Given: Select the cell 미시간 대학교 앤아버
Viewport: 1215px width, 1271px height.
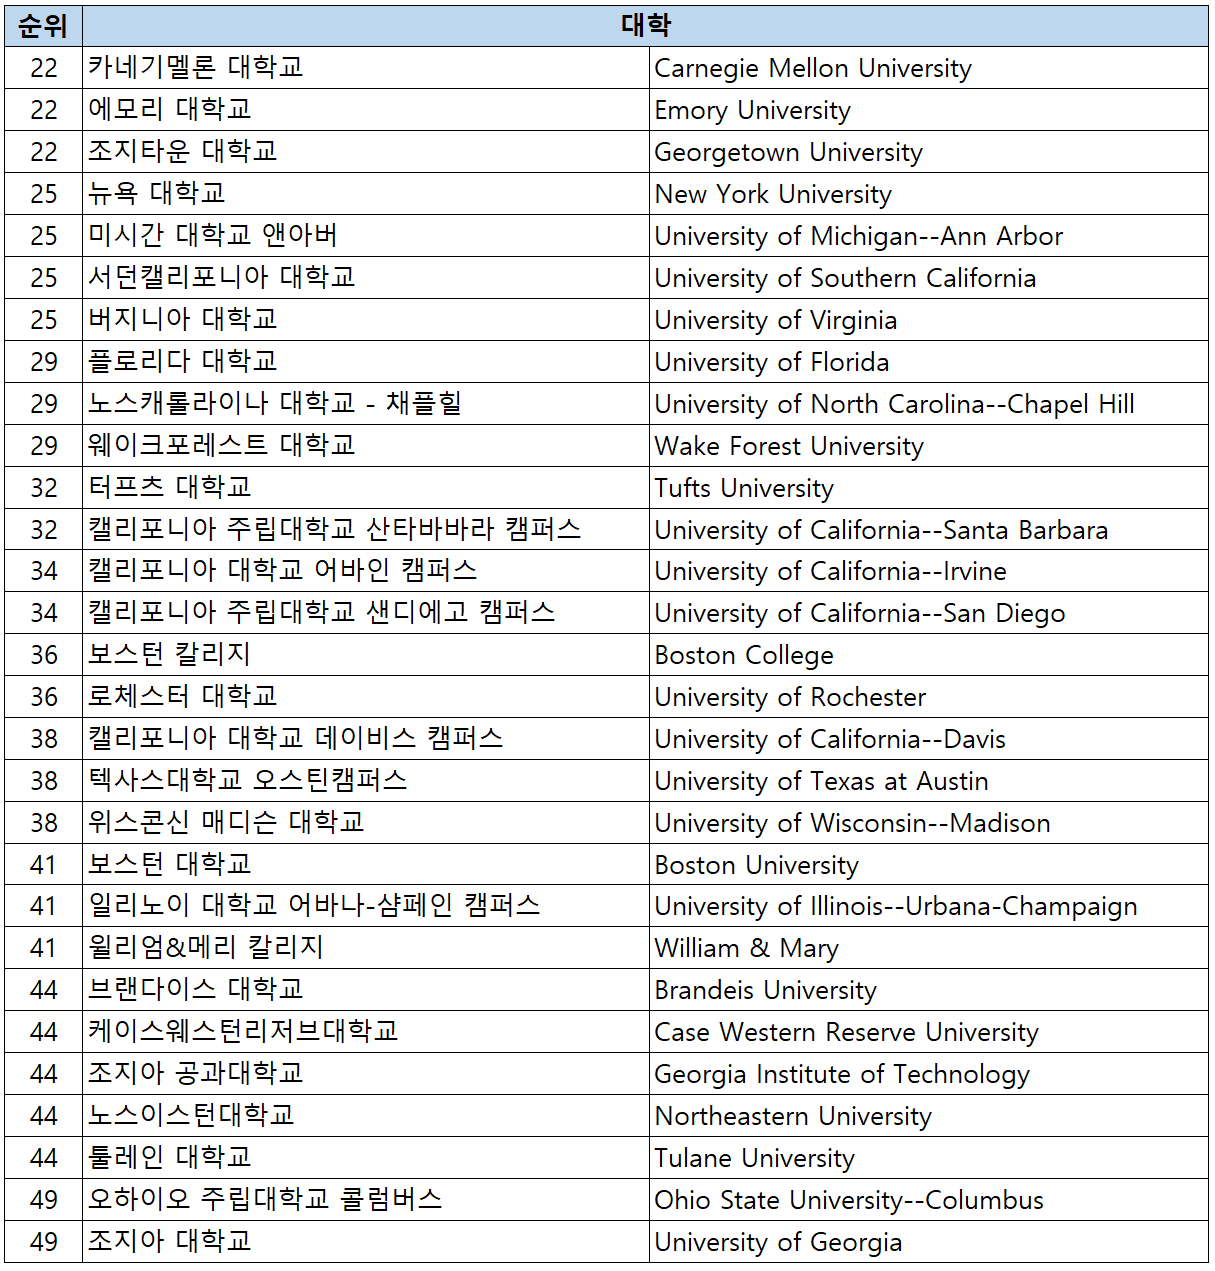Looking at the screenshot, I should [366, 236].
